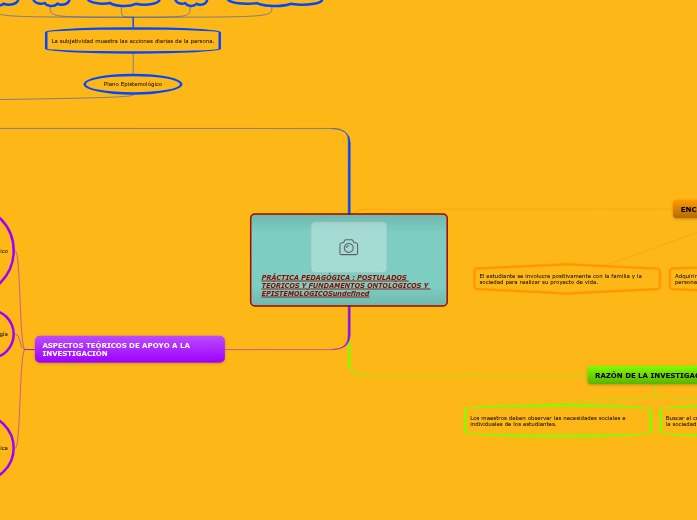
Task: Select the green RAZÓN DE LA INVESTIGACIÓN node
Action: click(x=643, y=375)
